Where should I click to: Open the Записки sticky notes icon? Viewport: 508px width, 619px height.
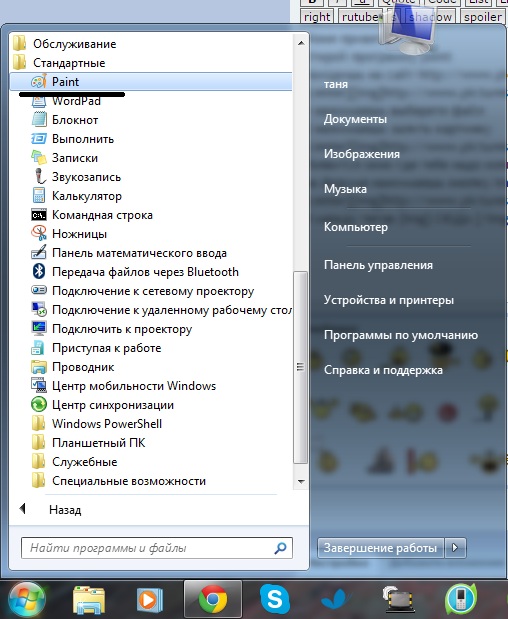click(x=39, y=158)
